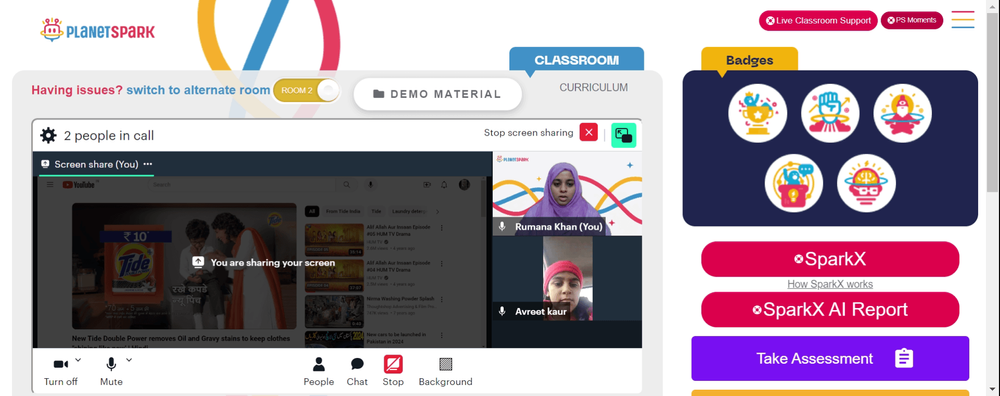1000x396 pixels.
Task: Click the 'You are sharing your screen' message
Action: pyautogui.click(x=263, y=262)
